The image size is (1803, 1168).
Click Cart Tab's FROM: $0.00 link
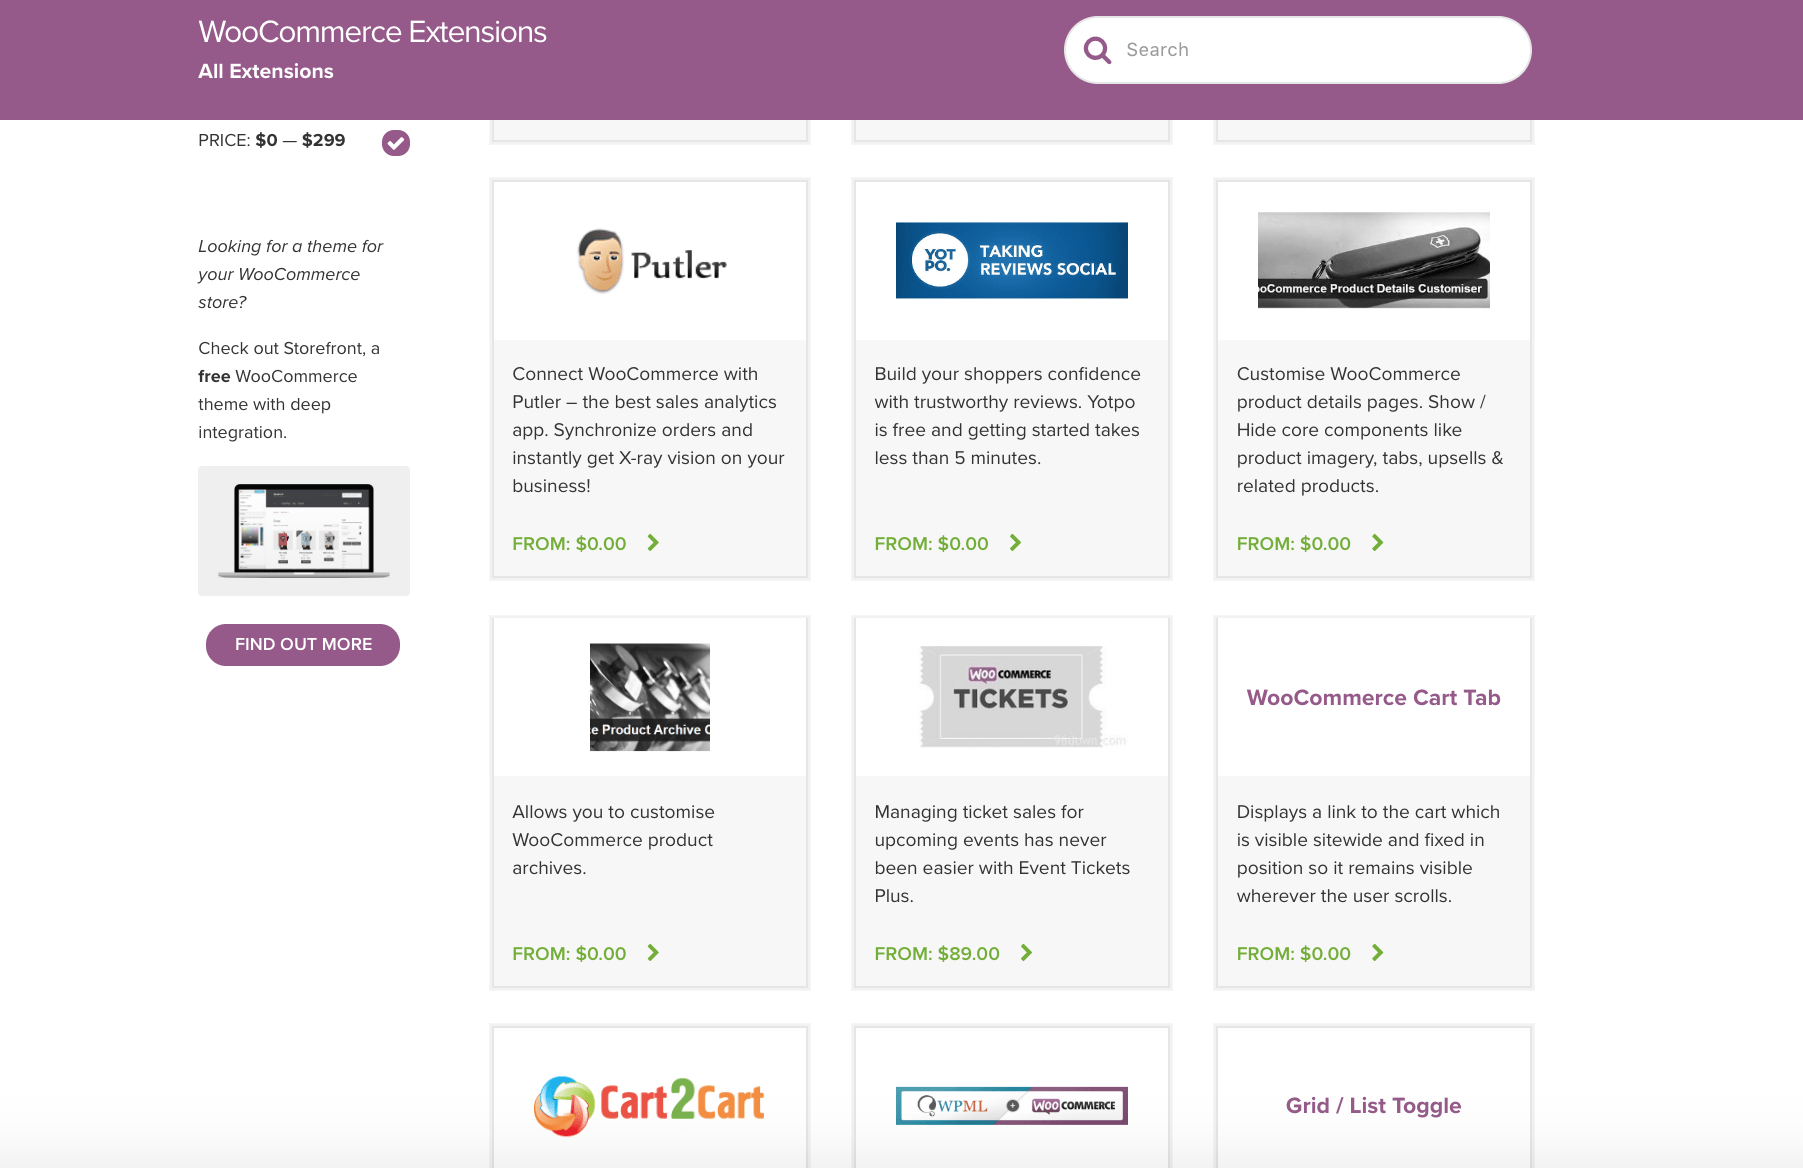(1293, 954)
